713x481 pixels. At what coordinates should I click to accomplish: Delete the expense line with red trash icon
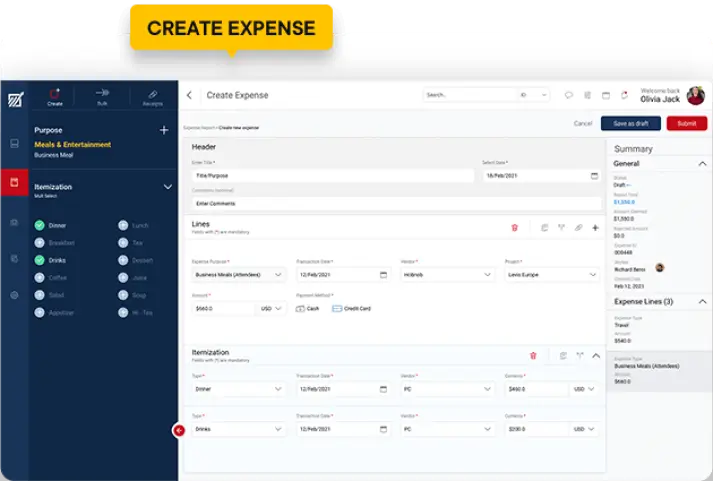(x=515, y=228)
